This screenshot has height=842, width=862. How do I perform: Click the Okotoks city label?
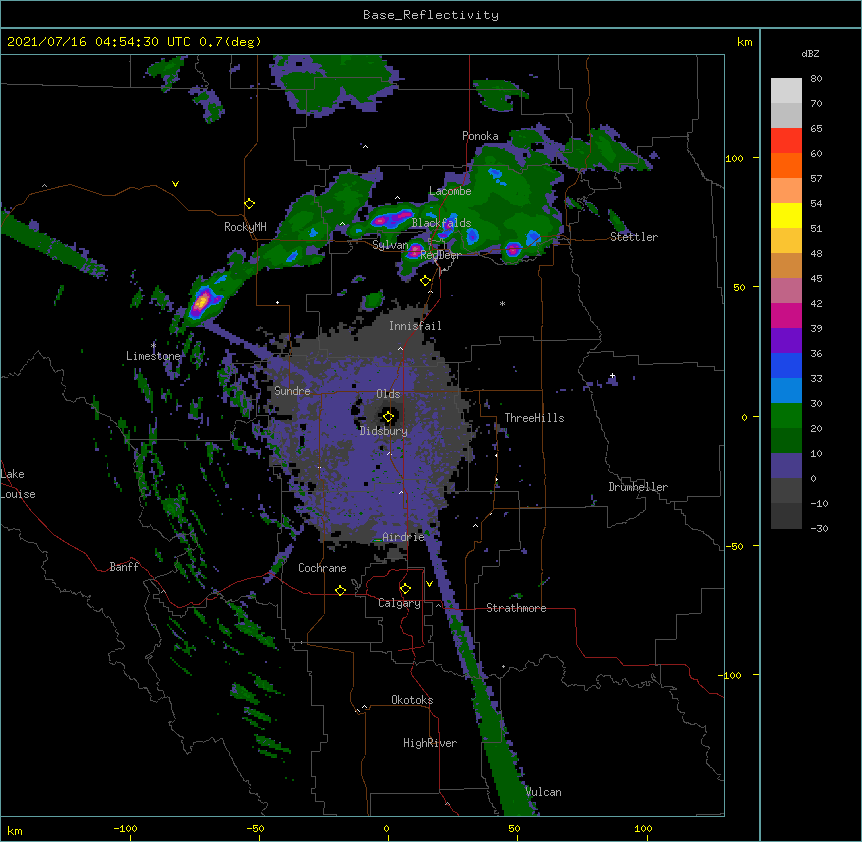(412, 700)
